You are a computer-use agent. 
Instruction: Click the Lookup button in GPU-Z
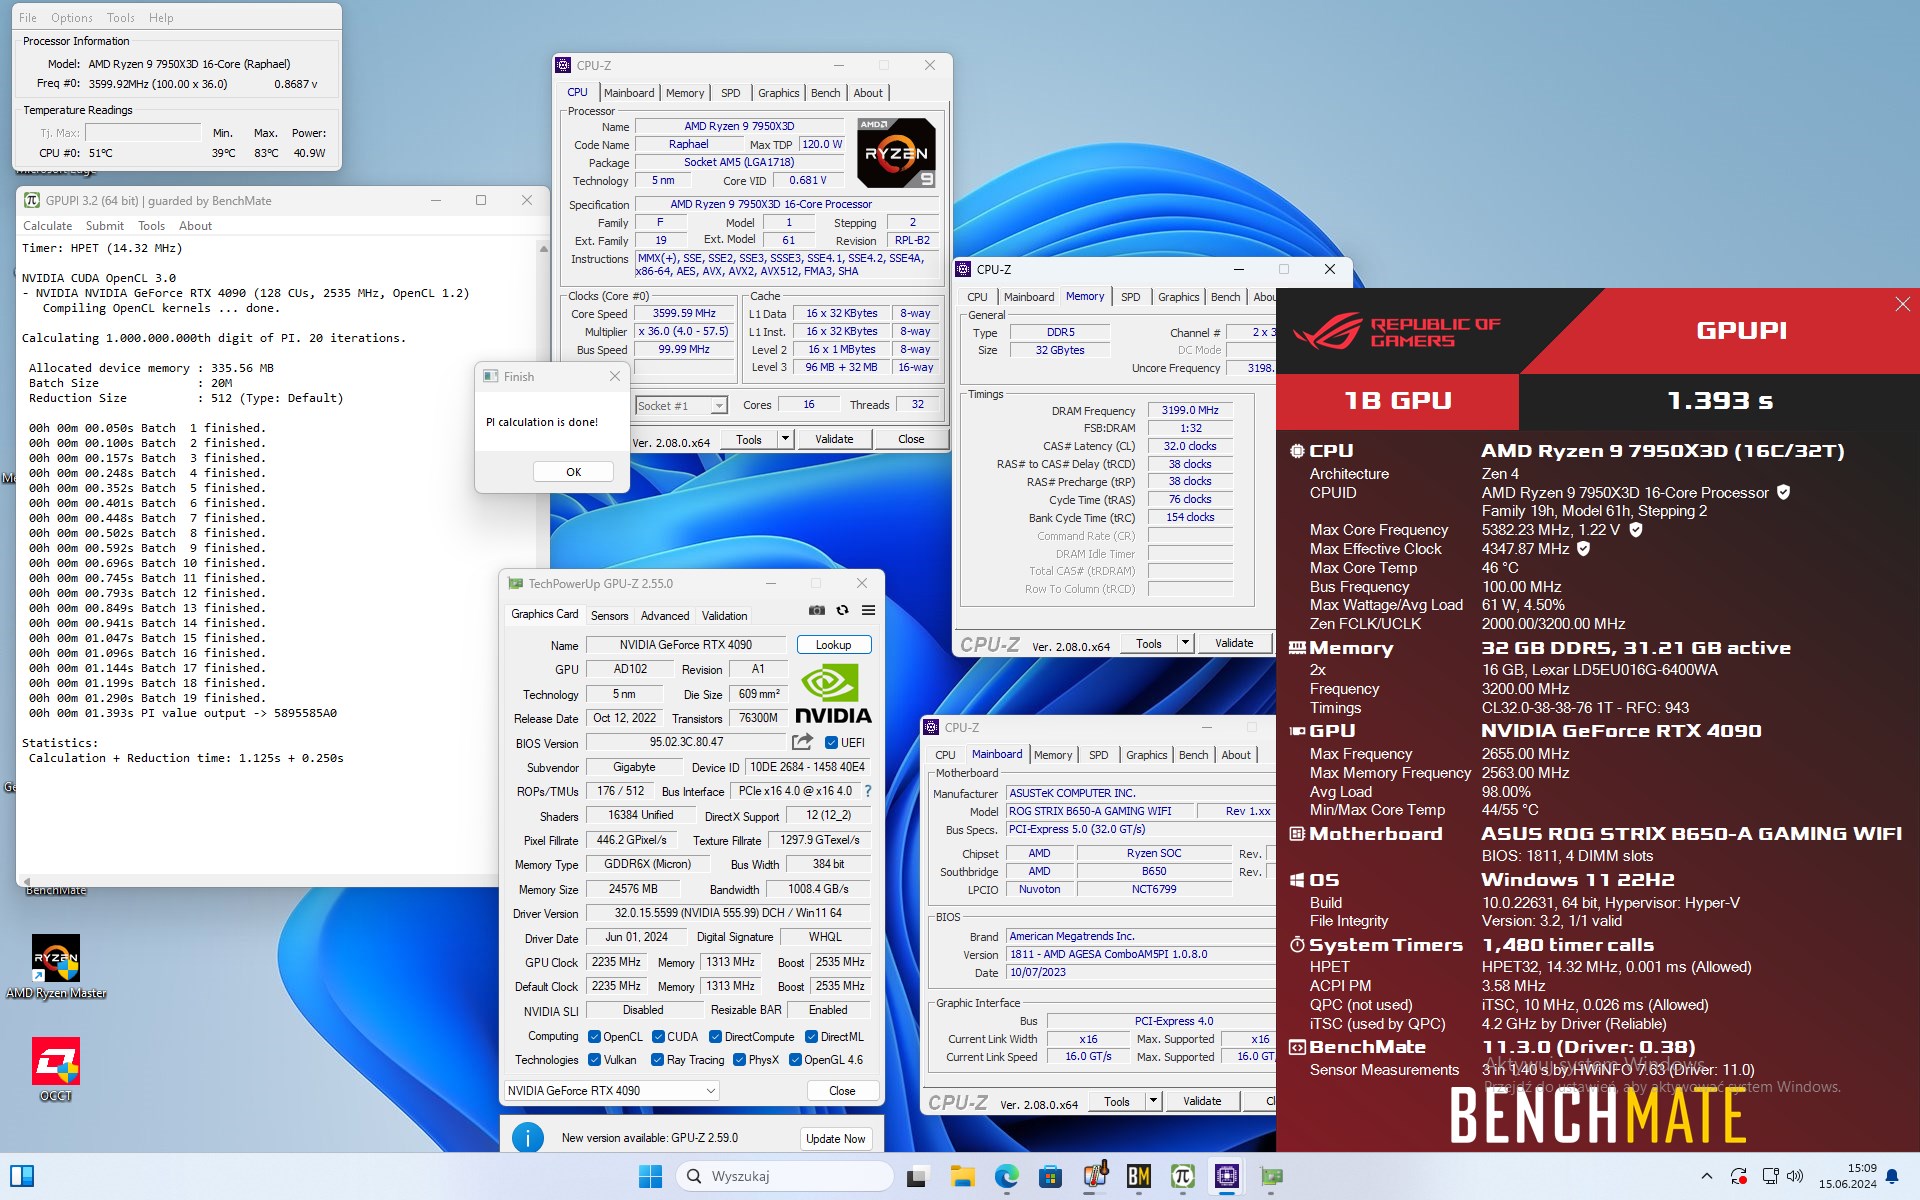click(833, 645)
